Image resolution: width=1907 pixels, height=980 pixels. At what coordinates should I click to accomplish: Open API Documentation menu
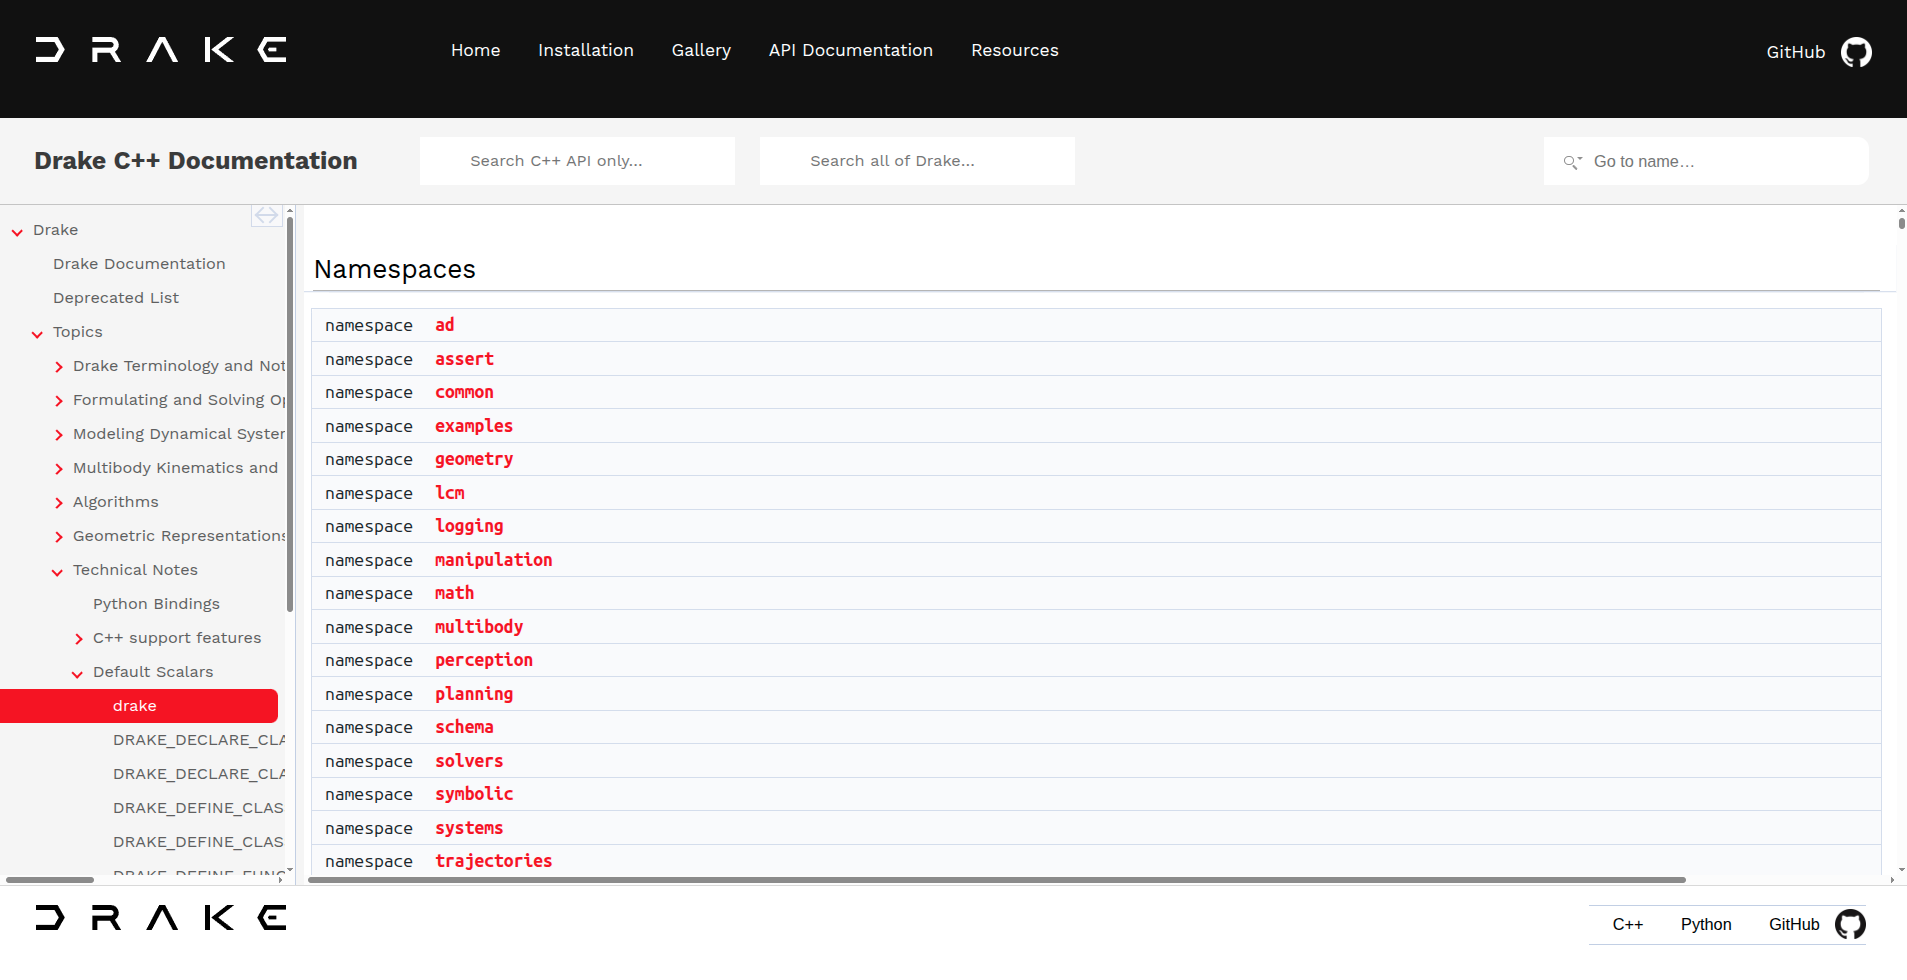point(851,50)
